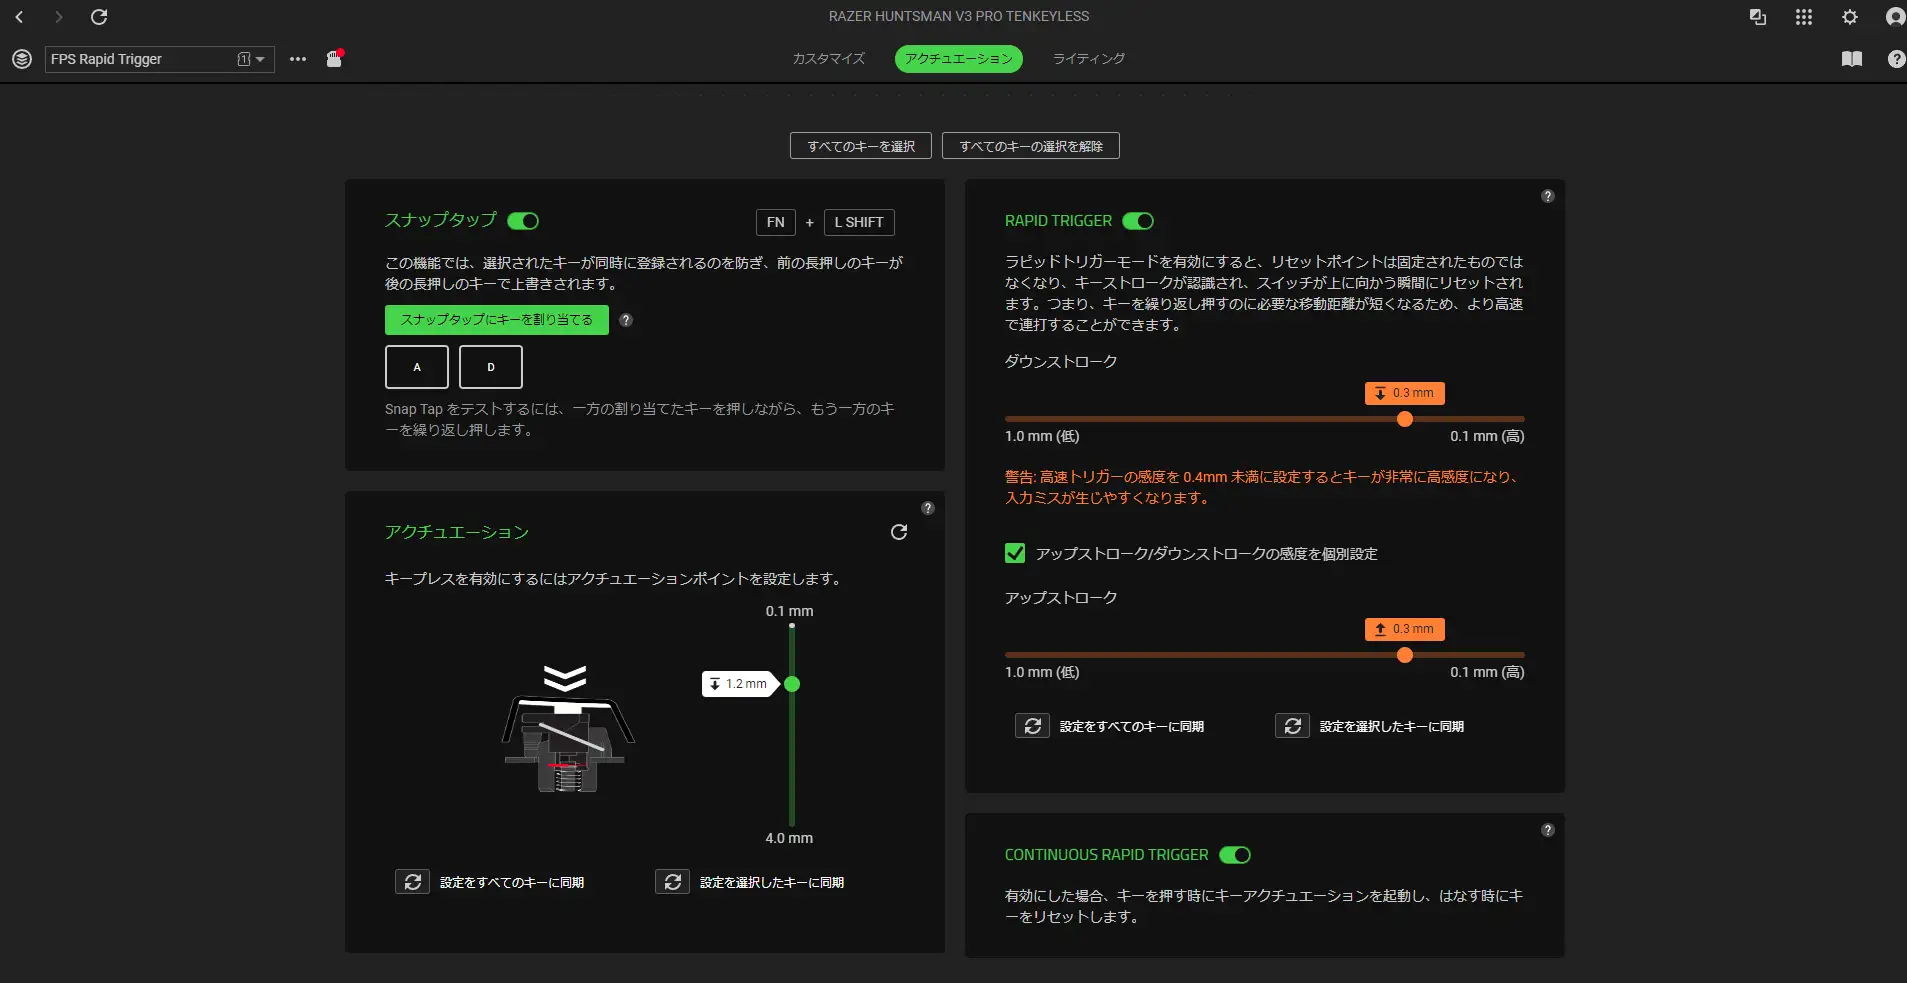Viewport: 1907px width, 983px height.
Task: Click the 0.3 mm downstroke value tag
Action: tap(1405, 393)
